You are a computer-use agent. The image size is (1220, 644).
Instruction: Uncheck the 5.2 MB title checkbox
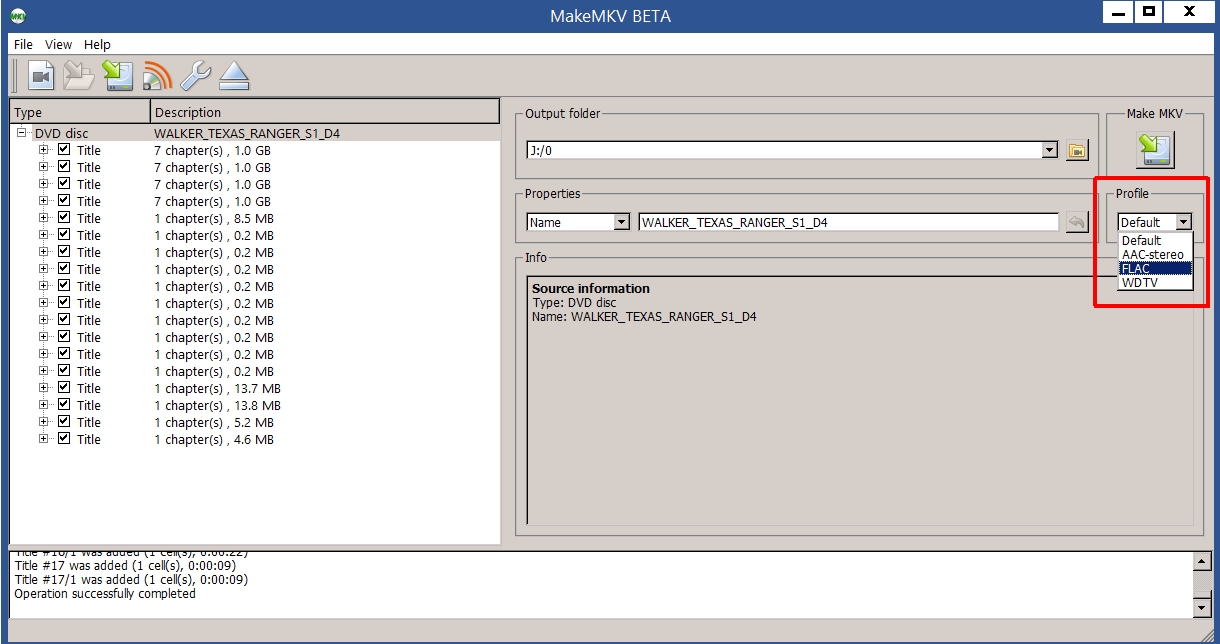click(x=64, y=422)
